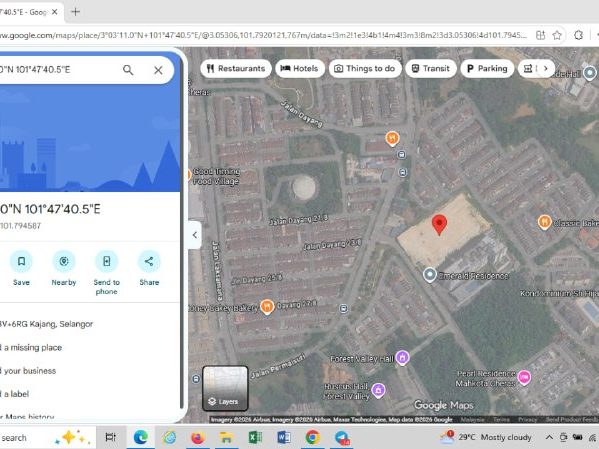Click Add your business
This screenshot has width=599, height=449.
[28, 371]
